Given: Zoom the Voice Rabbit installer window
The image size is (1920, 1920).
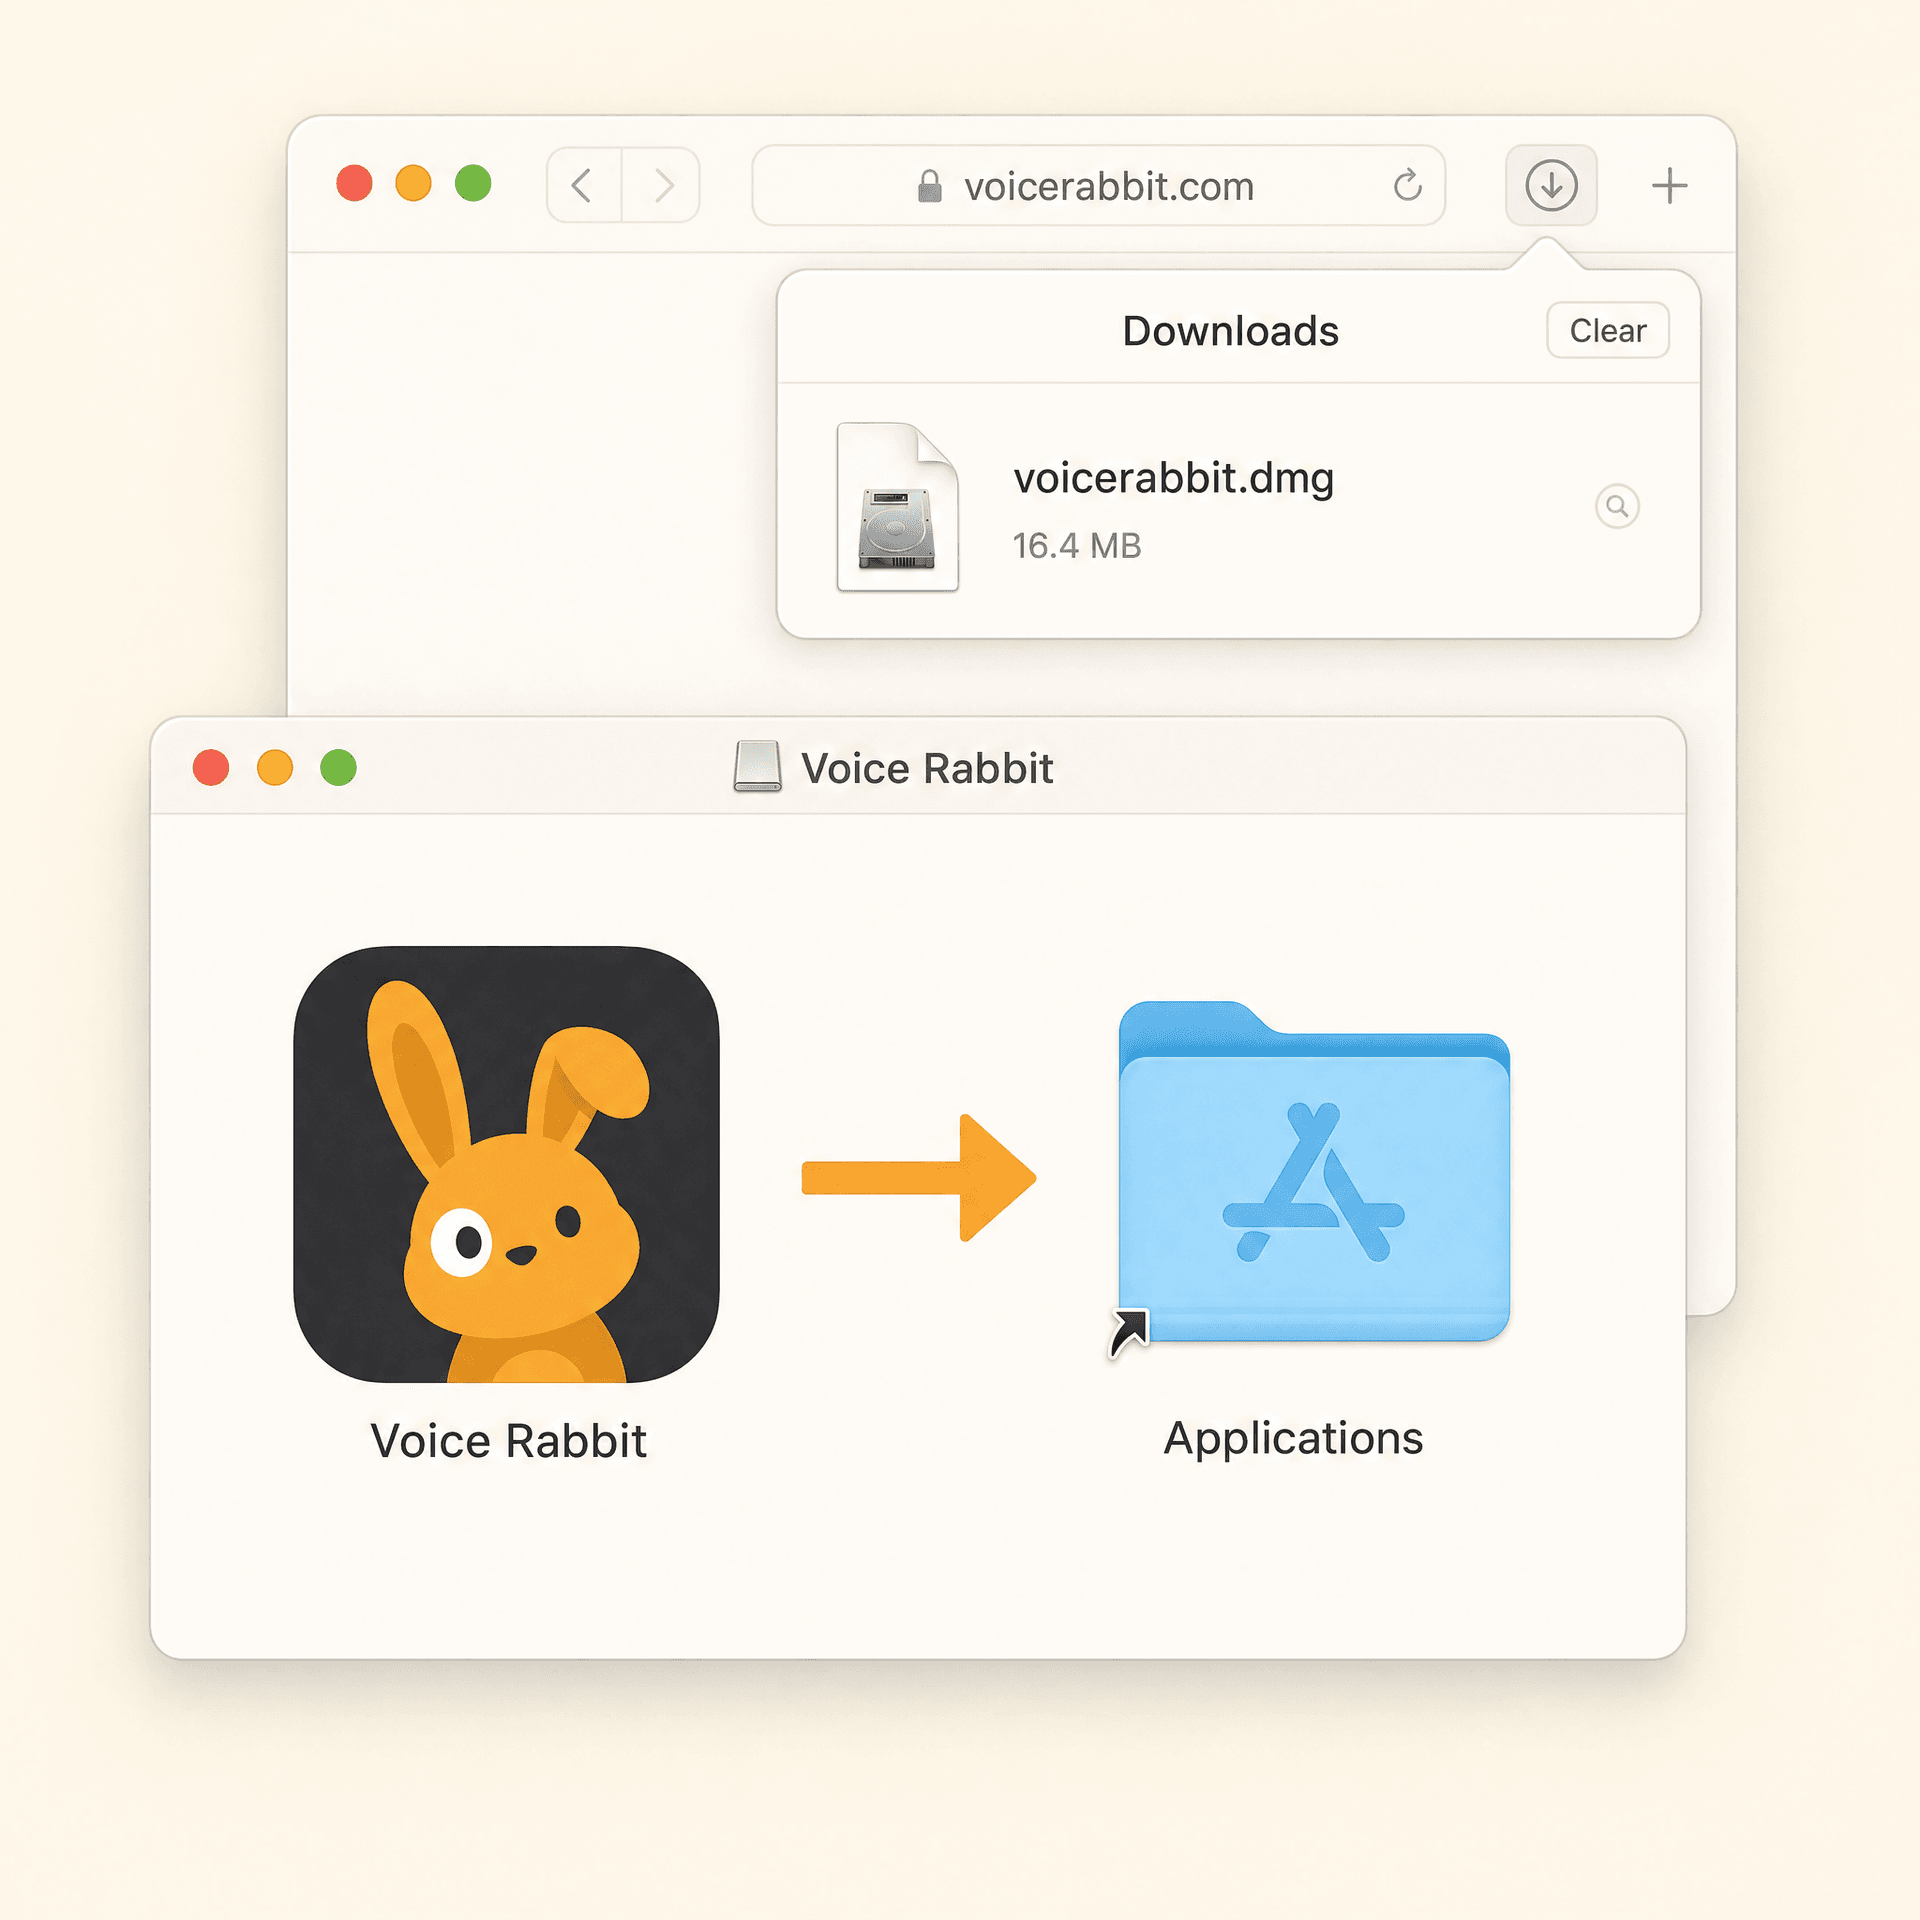Looking at the screenshot, I should [338, 768].
